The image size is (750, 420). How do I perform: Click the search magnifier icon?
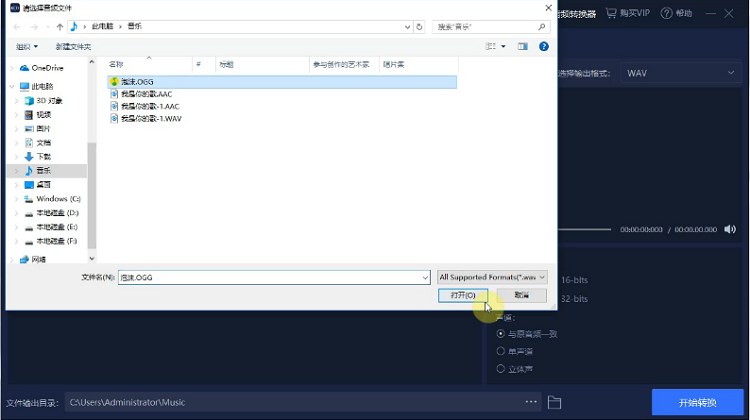point(541,27)
